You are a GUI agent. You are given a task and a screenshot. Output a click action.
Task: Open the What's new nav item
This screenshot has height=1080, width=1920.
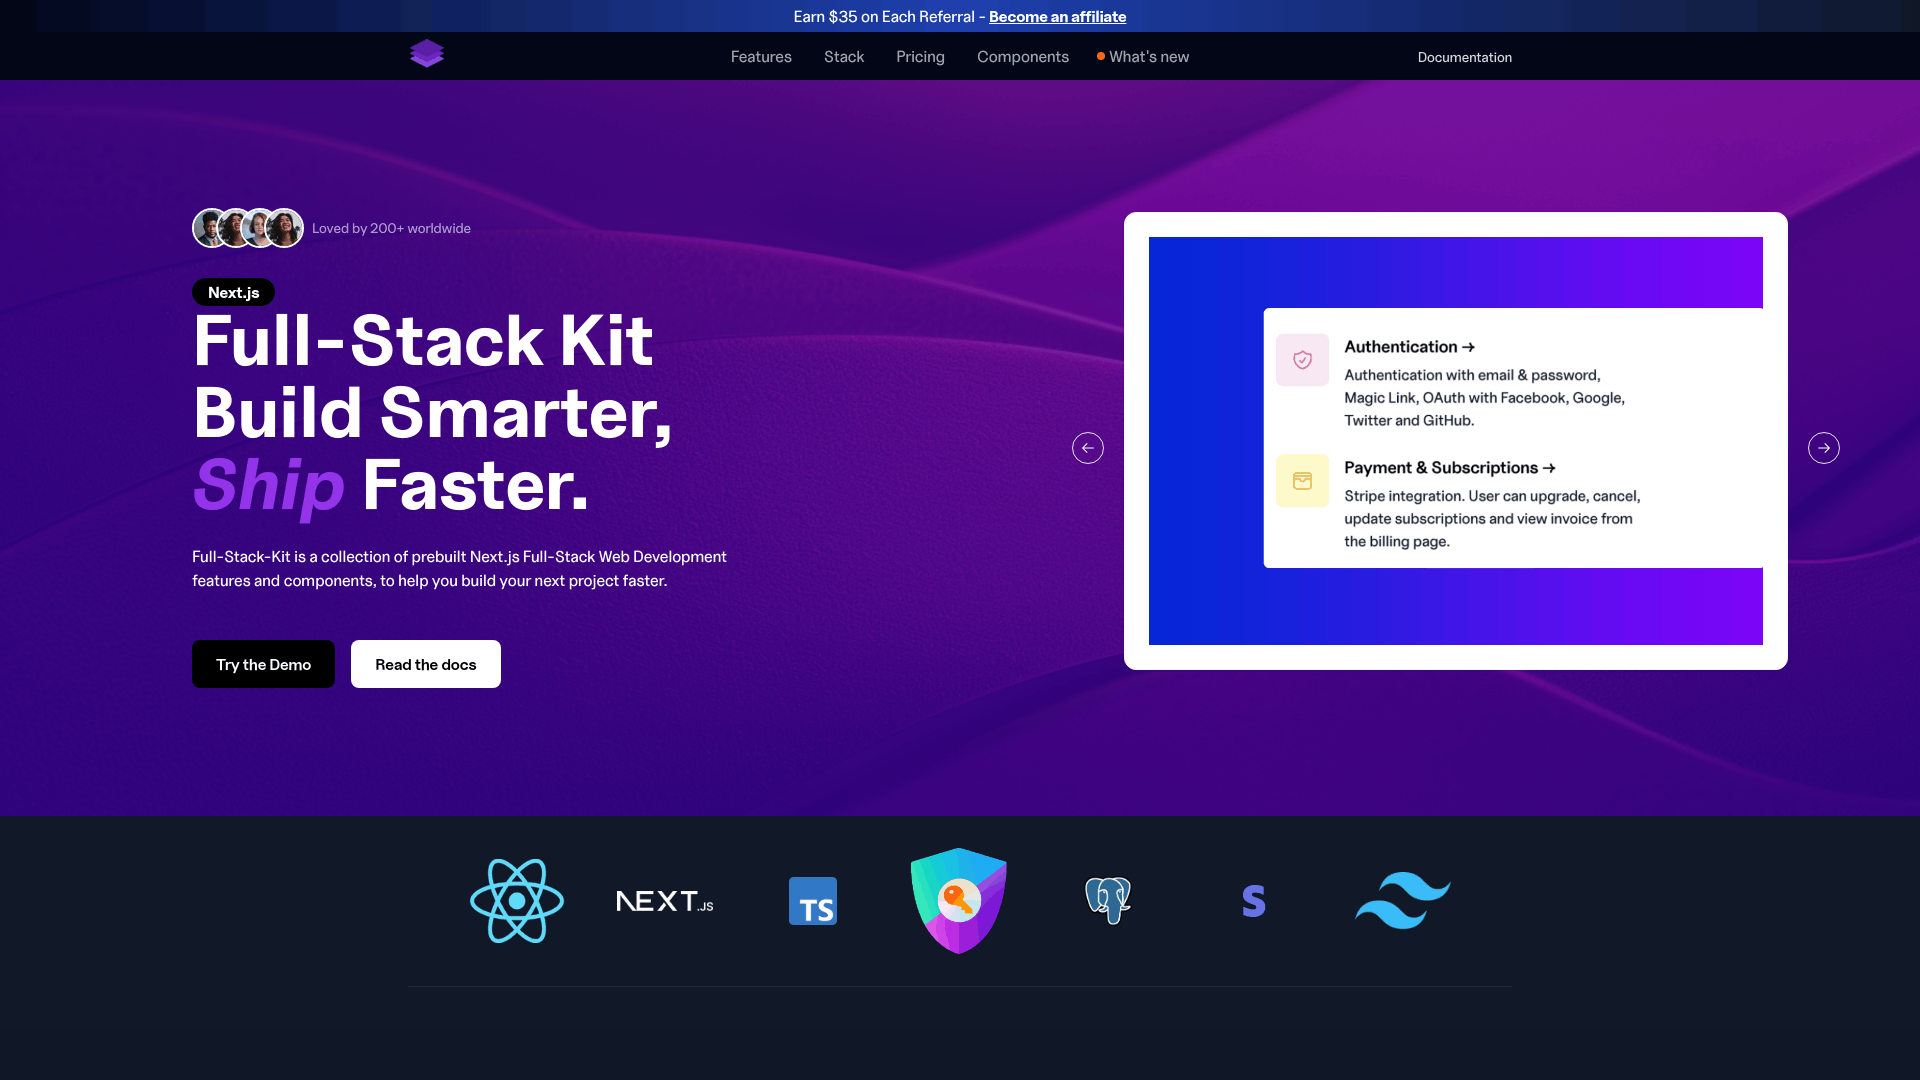[1143, 57]
